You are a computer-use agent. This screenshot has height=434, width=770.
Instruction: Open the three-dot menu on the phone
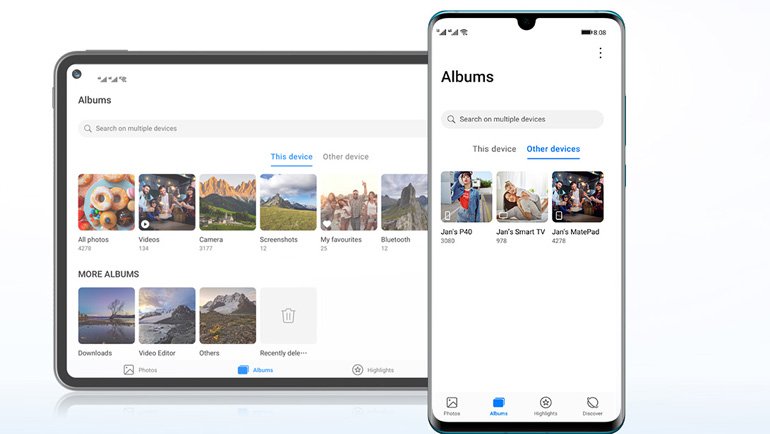point(600,53)
